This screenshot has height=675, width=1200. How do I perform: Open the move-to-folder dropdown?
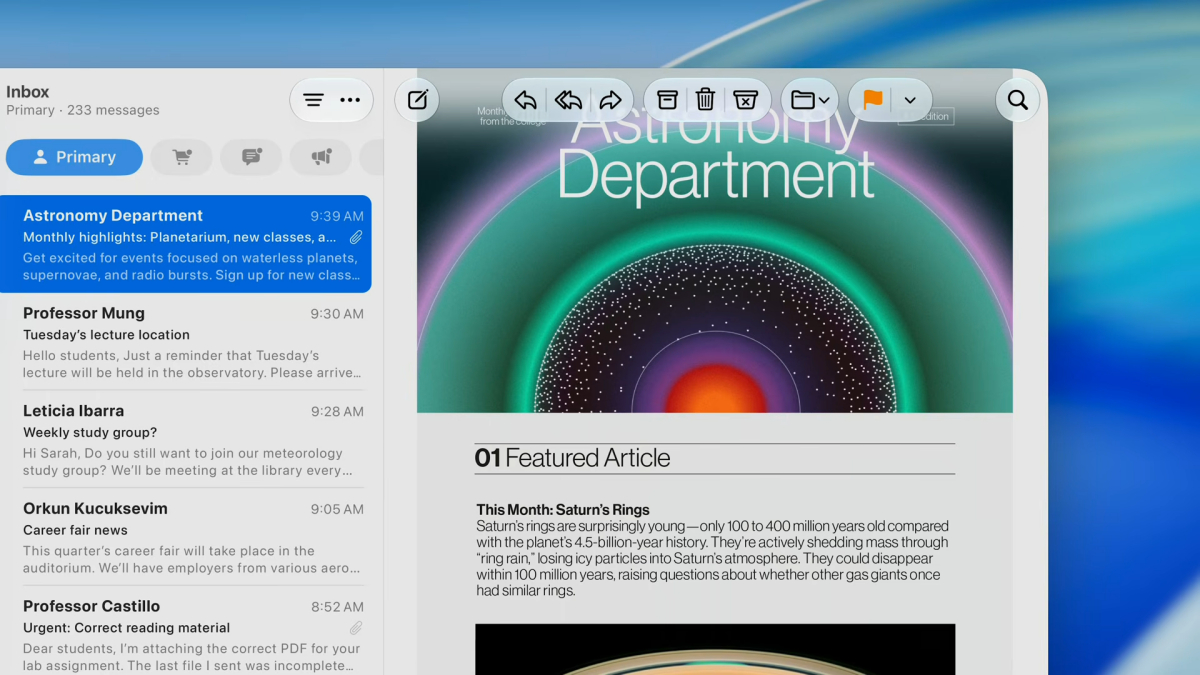coord(810,100)
